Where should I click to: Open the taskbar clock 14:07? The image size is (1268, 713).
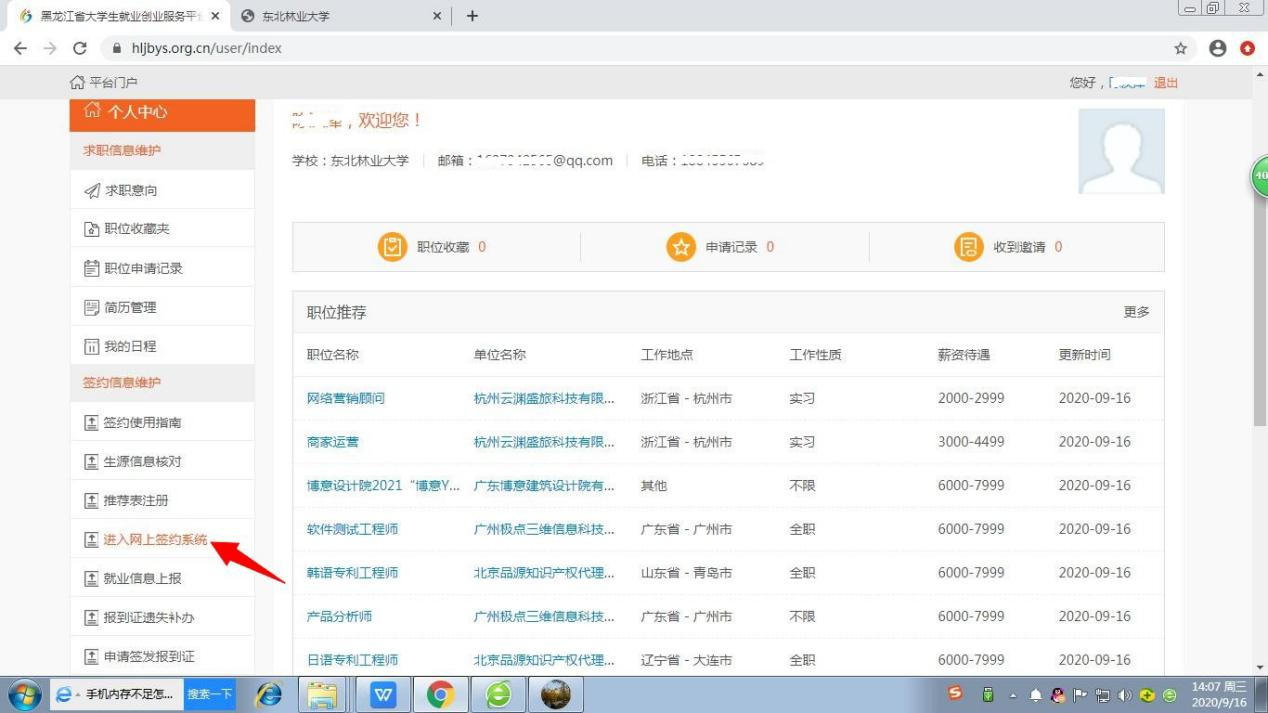point(1220,694)
